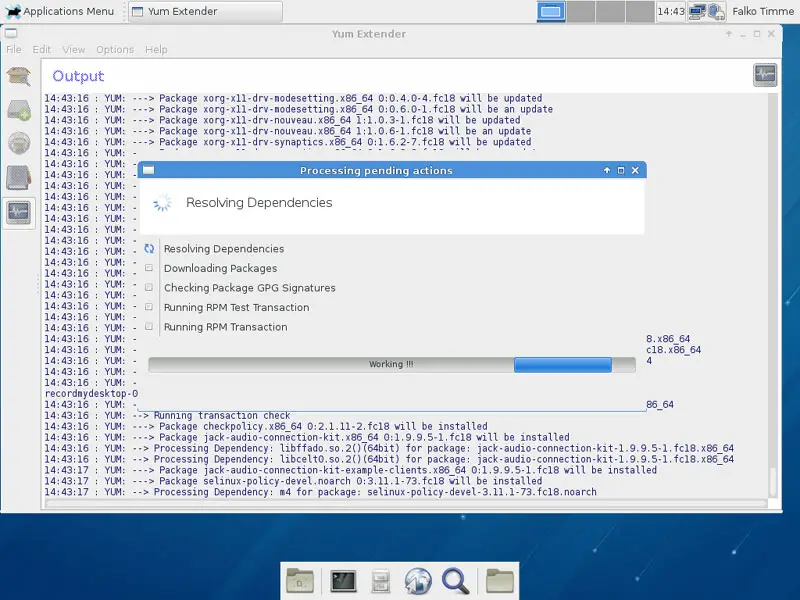Switch to the second workspace
The width and height of the screenshot is (800, 600).
(x=581, y=11)
